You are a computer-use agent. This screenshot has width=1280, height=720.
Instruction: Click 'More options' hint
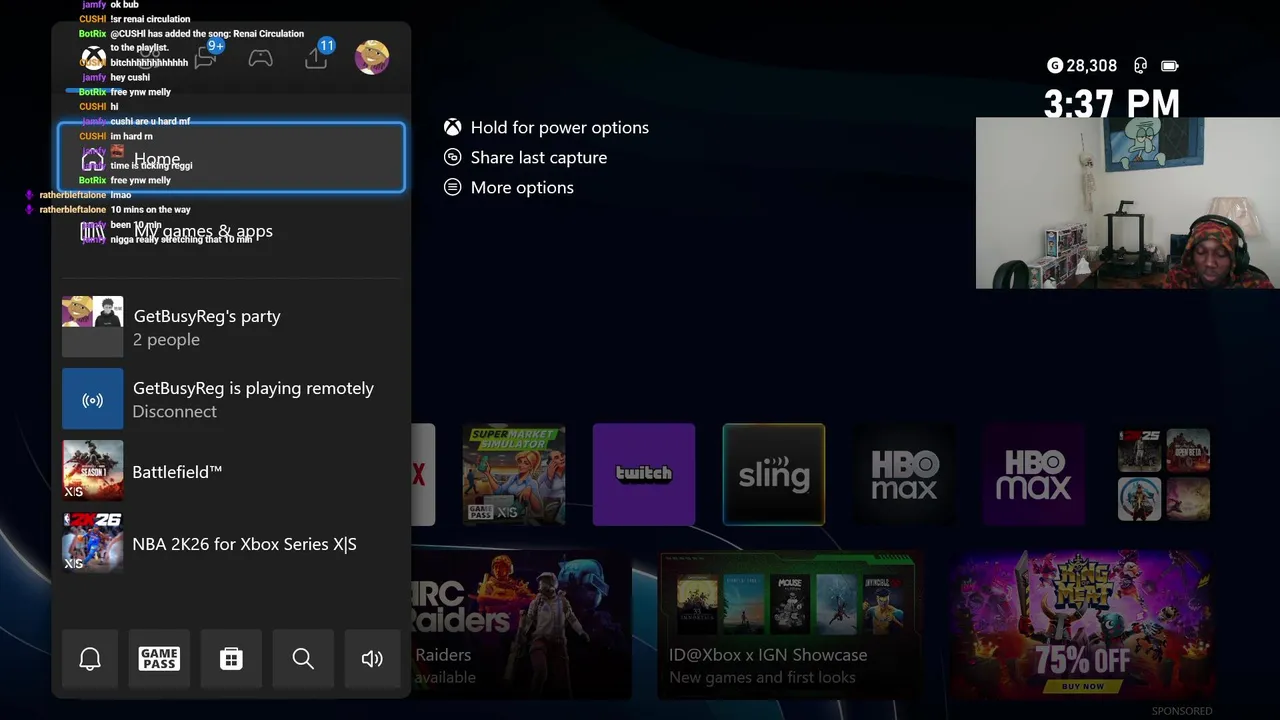point(522,187)
